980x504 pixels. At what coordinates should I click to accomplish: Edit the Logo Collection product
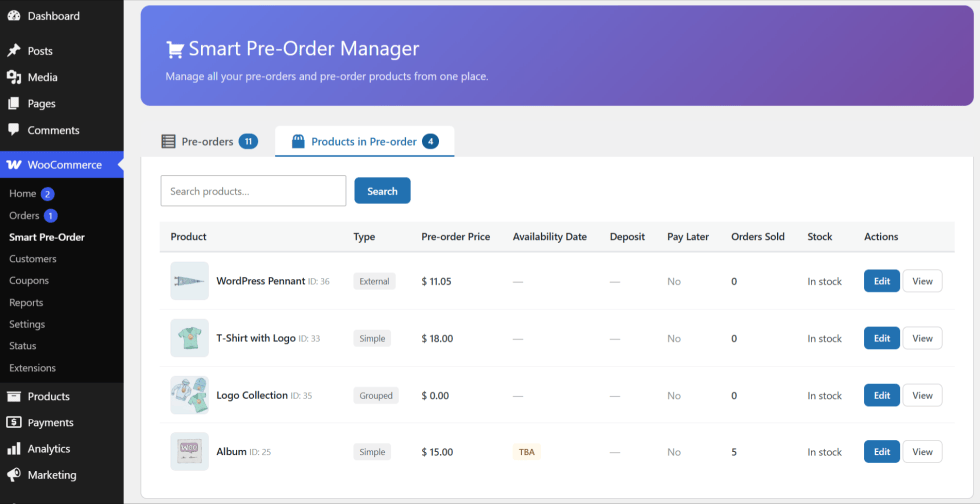[x=882, y=395]
